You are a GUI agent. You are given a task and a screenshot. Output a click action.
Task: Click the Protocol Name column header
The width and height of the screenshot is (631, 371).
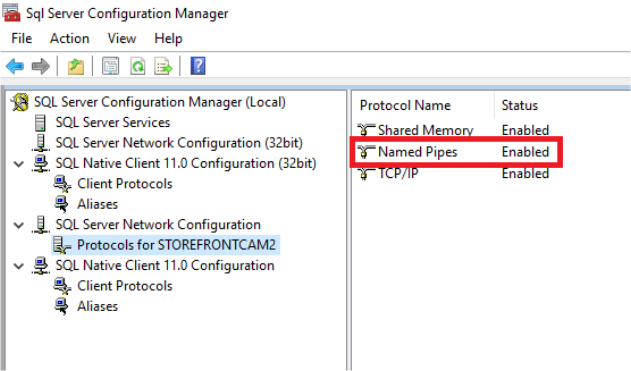[405, 105]
